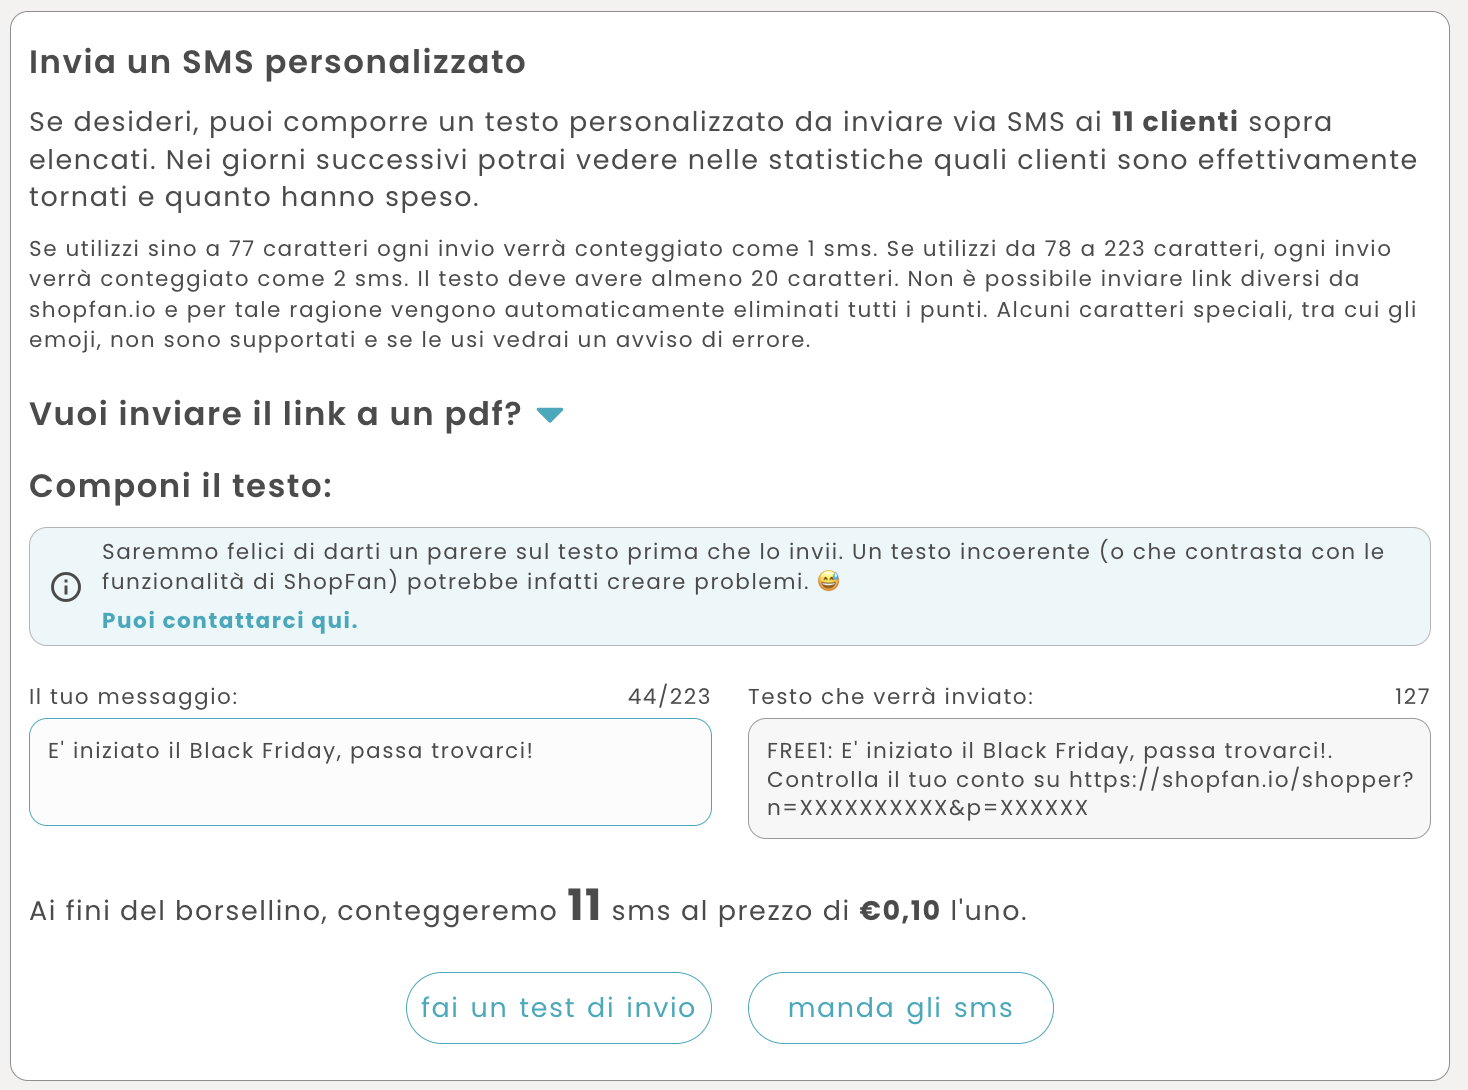Click the "Il tuo messaggio:" label
Screen dimensions: 1468x1090
click(133, 697)
